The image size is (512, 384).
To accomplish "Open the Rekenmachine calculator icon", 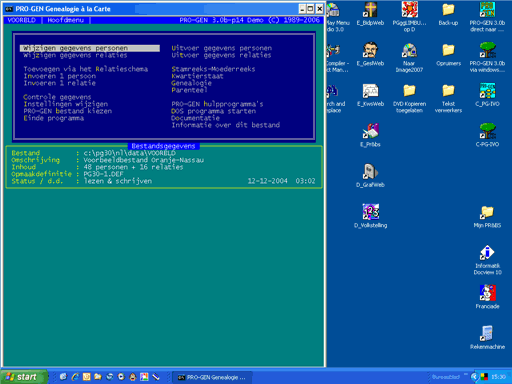I will tap(487, 337).
